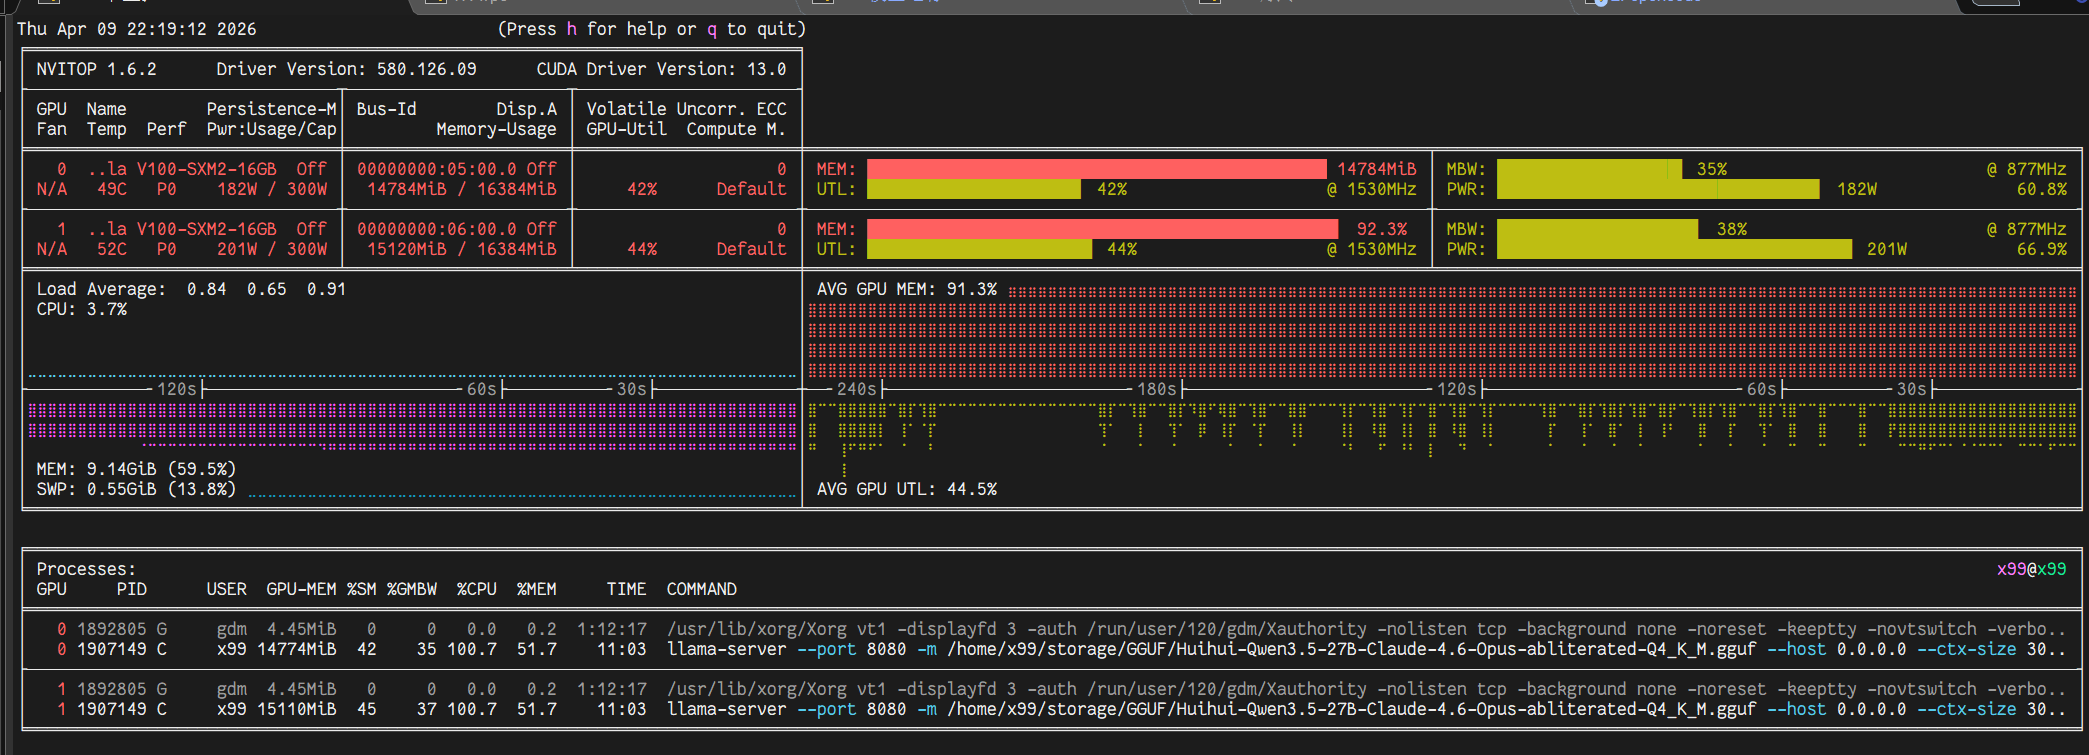Click the x99@x99 user host label
Viewport: 2089px width, 755px height.
[2031, 569]
